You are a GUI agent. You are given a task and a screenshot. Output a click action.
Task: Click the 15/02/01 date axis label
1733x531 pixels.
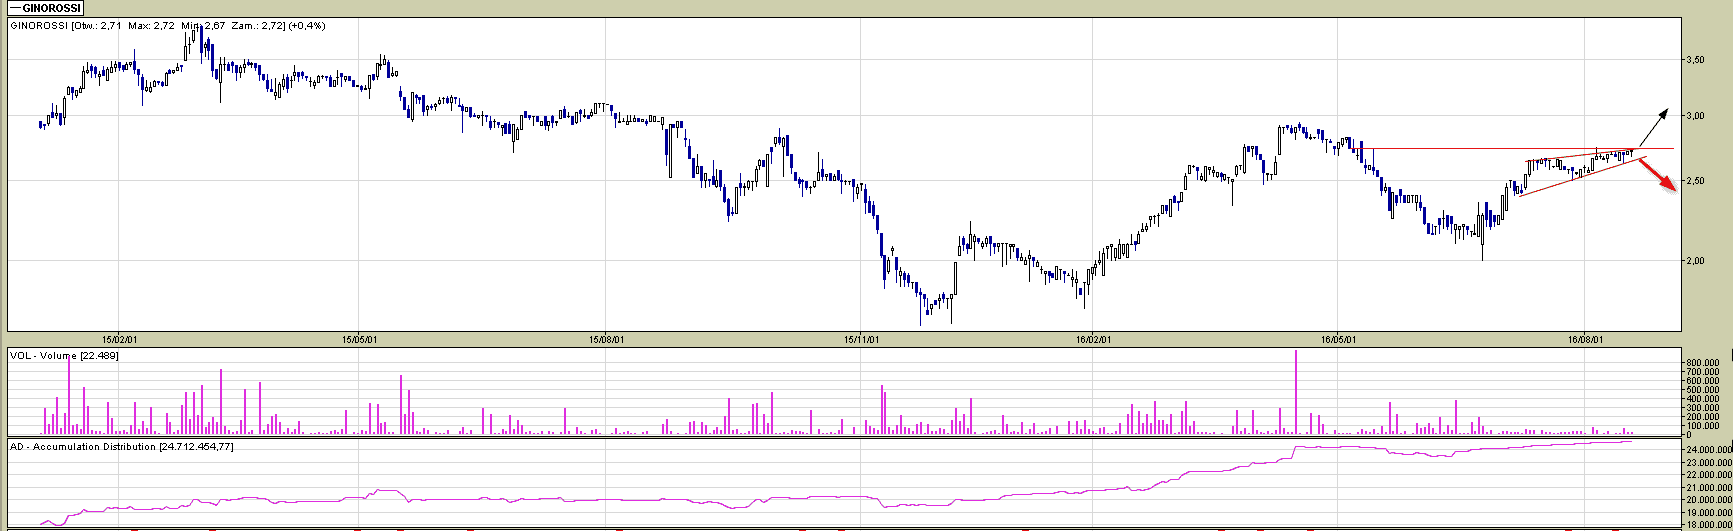pyautogui.click(x=118, y=340)
